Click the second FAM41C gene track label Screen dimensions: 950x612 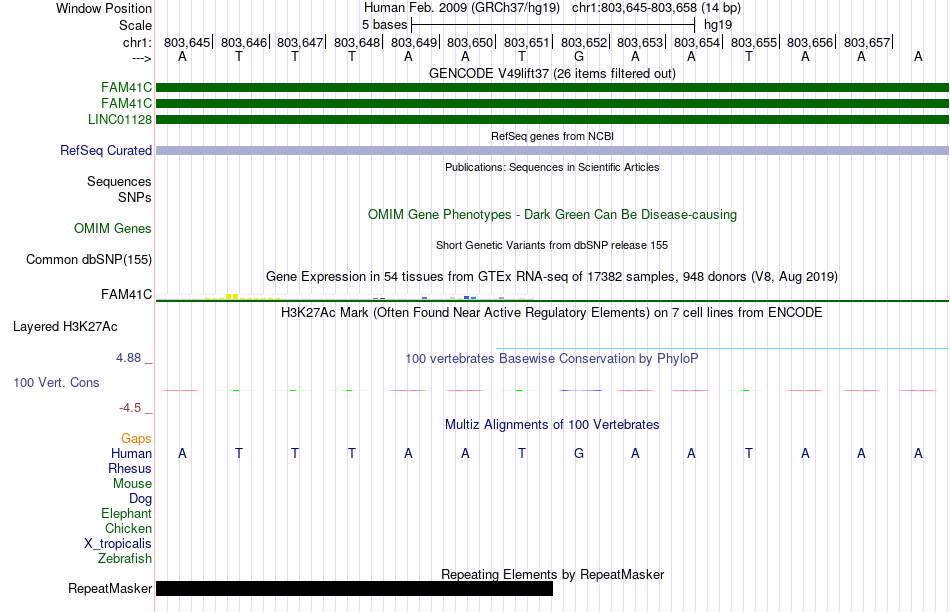(x=126, y=104)
